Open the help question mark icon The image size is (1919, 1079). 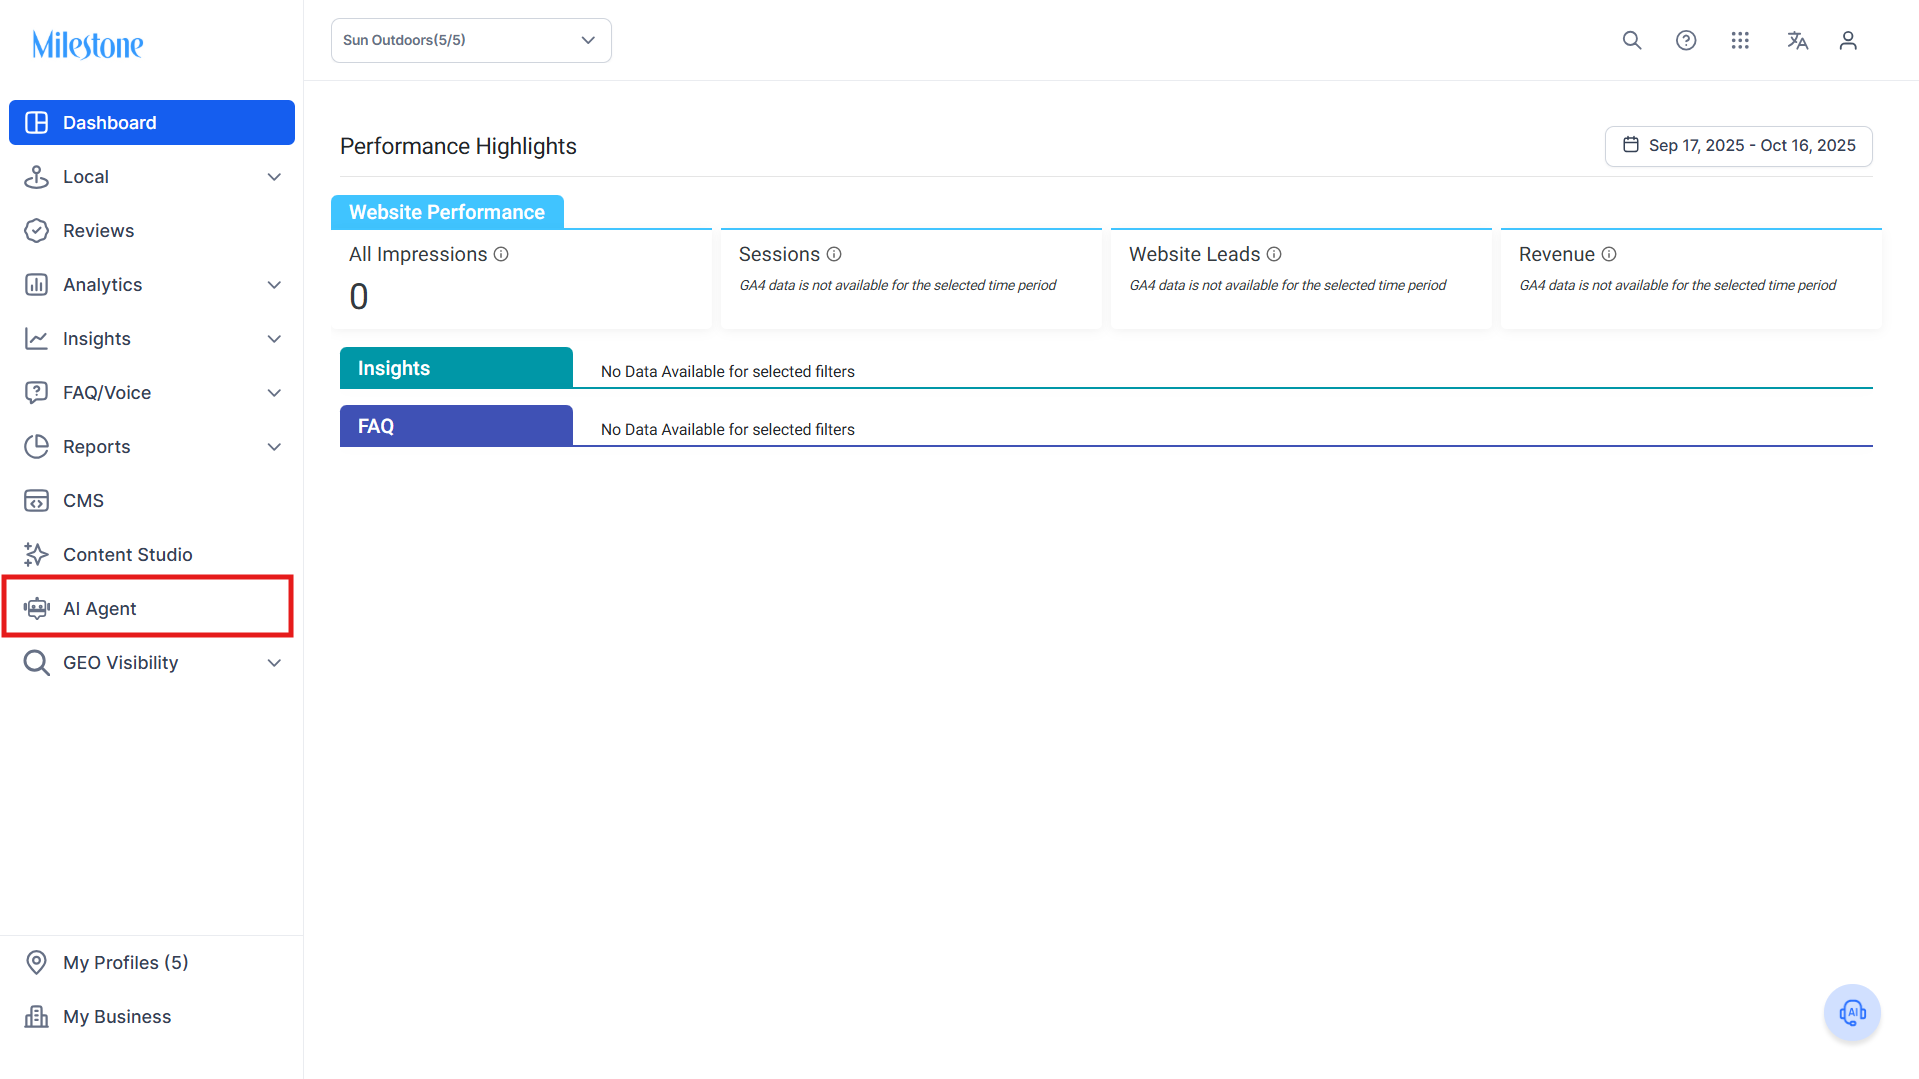(1686, 40)
